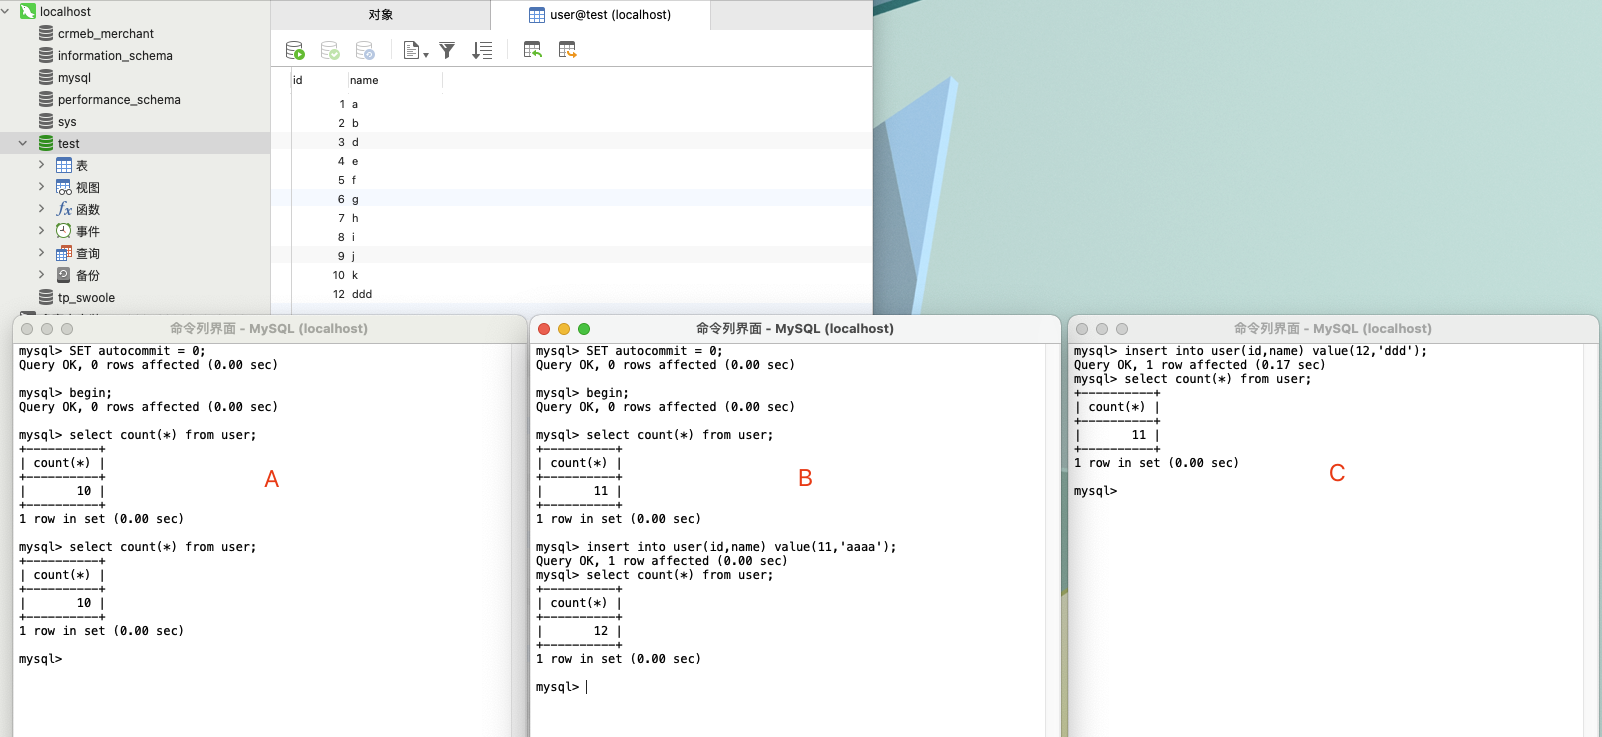Image resolution: width=1602 pixels, height=737 pixels.
Task: Expand the 视图 views node
Action: [41, 187]
